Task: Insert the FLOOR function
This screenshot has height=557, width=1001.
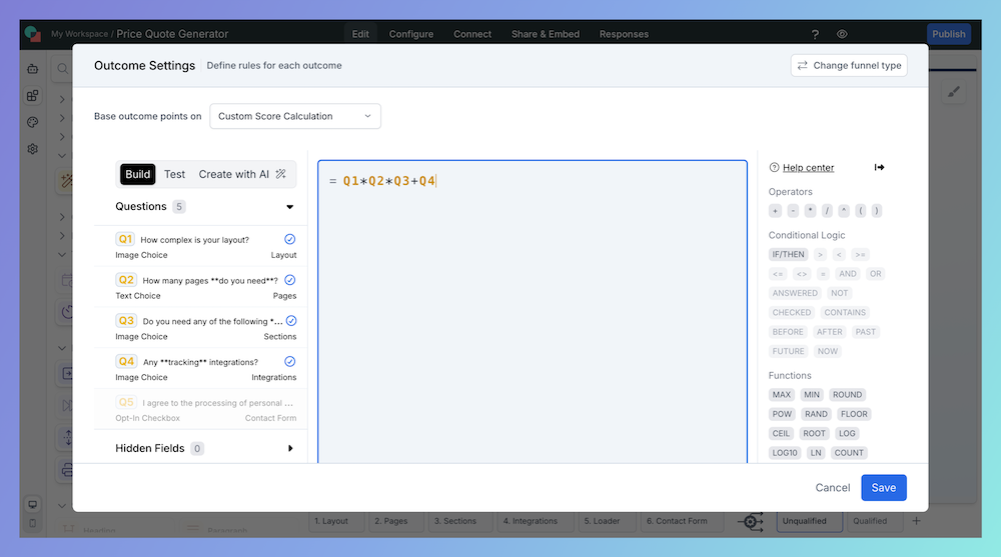Action: [x=854, y=414]
